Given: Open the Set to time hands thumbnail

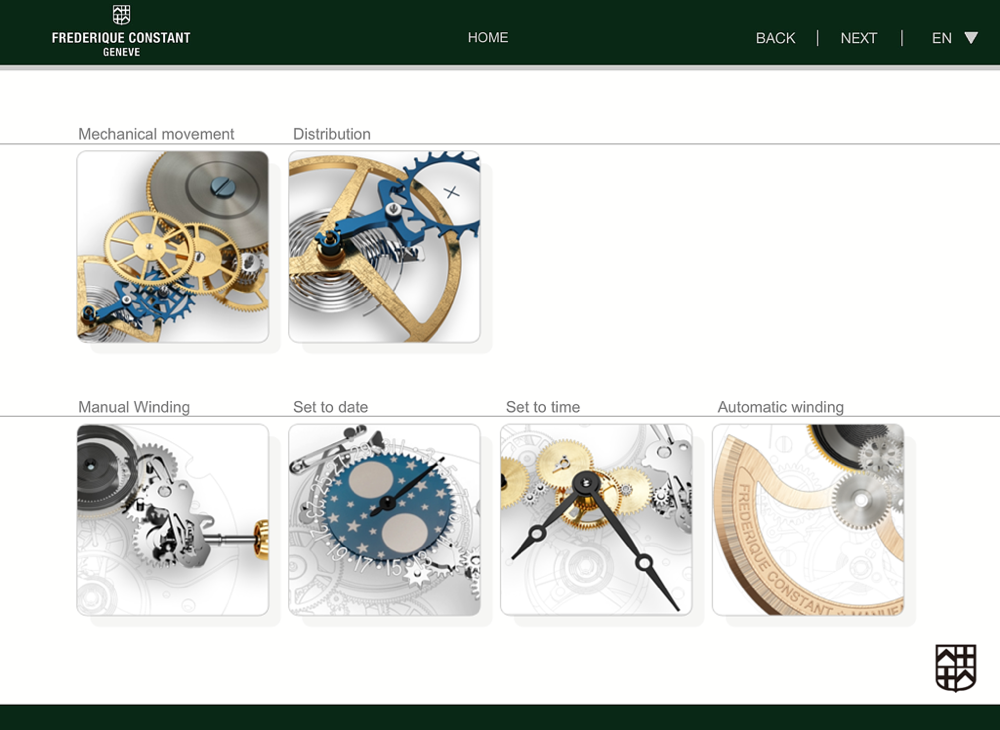Looking at the screenshot, I should [596, 520].
